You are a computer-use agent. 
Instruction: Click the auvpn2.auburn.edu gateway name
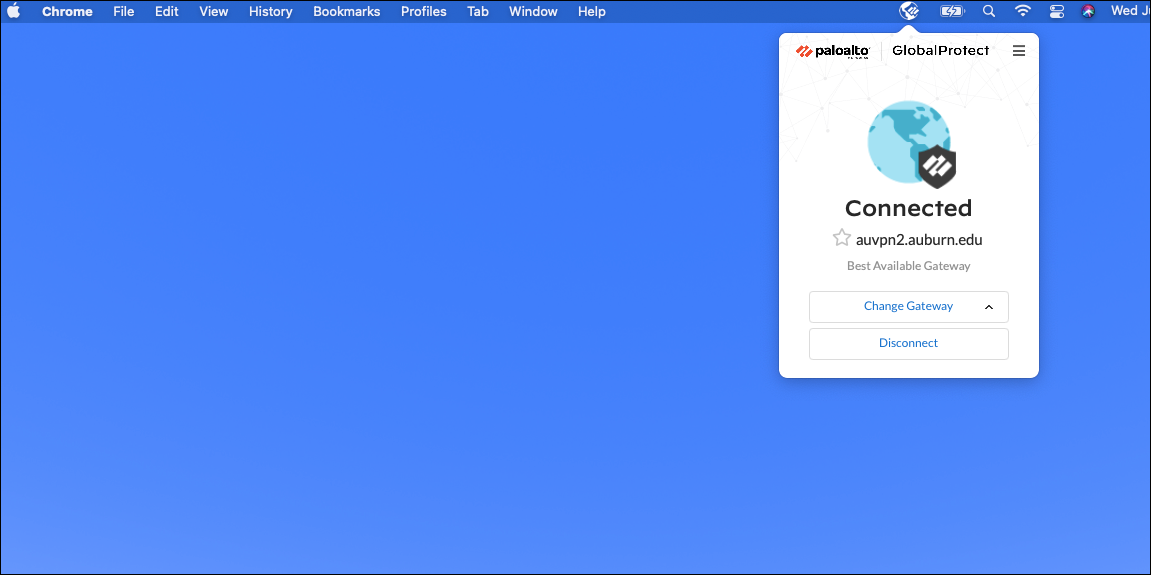[x=919, y=239]
